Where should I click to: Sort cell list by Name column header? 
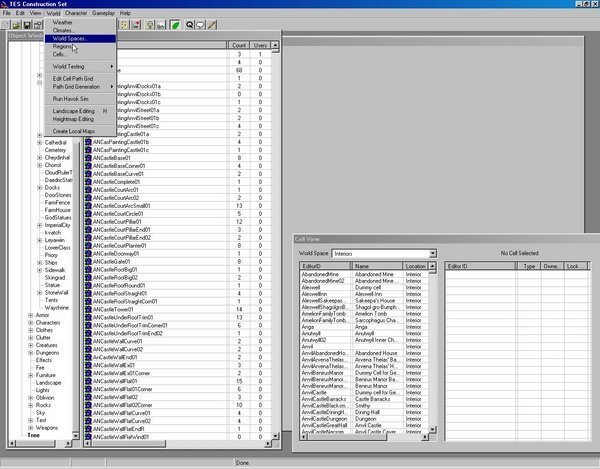tap(377, 266)
